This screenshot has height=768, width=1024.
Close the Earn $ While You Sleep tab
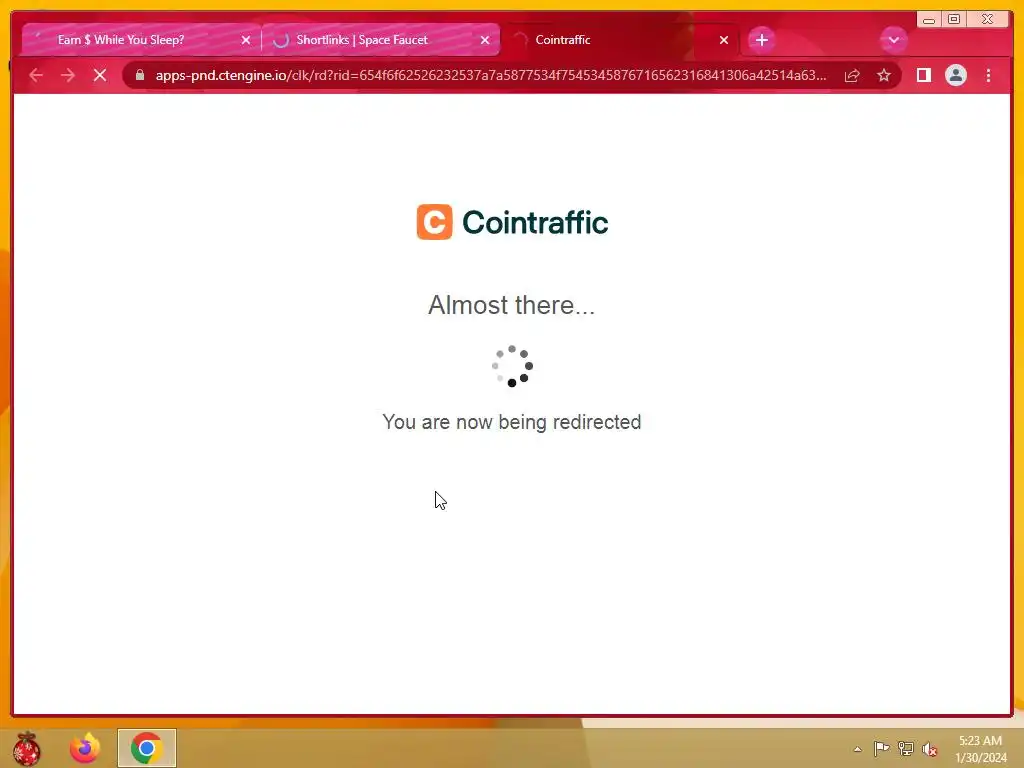pos(246,40)
